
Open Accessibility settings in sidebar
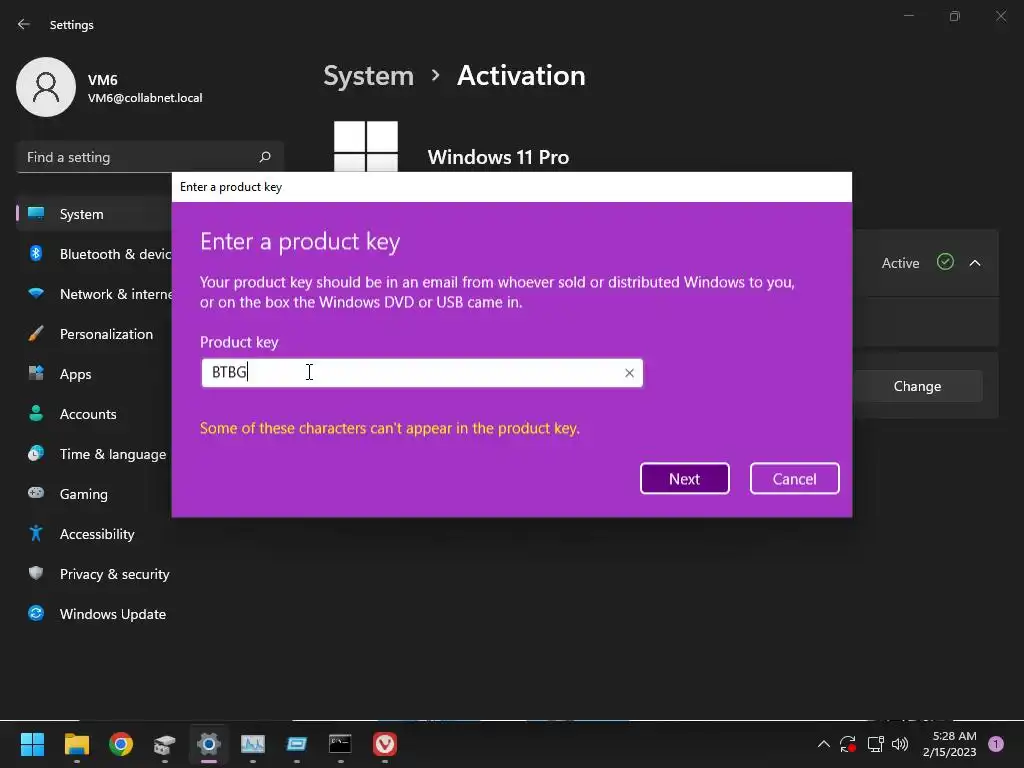pyautogui.click(x=95, y=534)
